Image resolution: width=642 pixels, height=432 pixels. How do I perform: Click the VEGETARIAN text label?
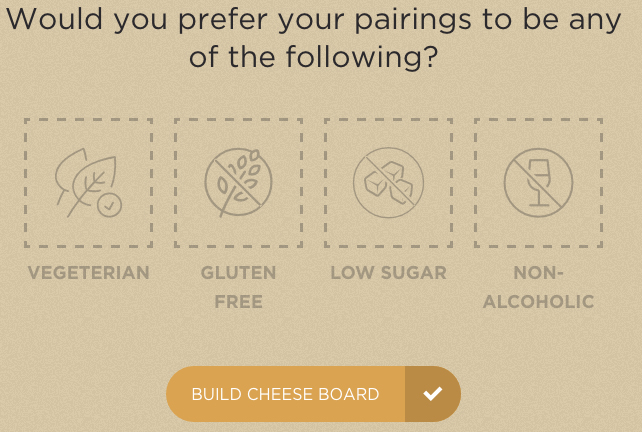coord(88,273)
